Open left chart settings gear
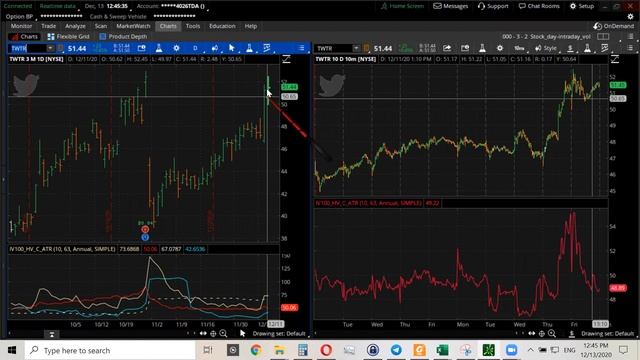The height and width of the screenshot is (360, 640). [x=176, y=48]
